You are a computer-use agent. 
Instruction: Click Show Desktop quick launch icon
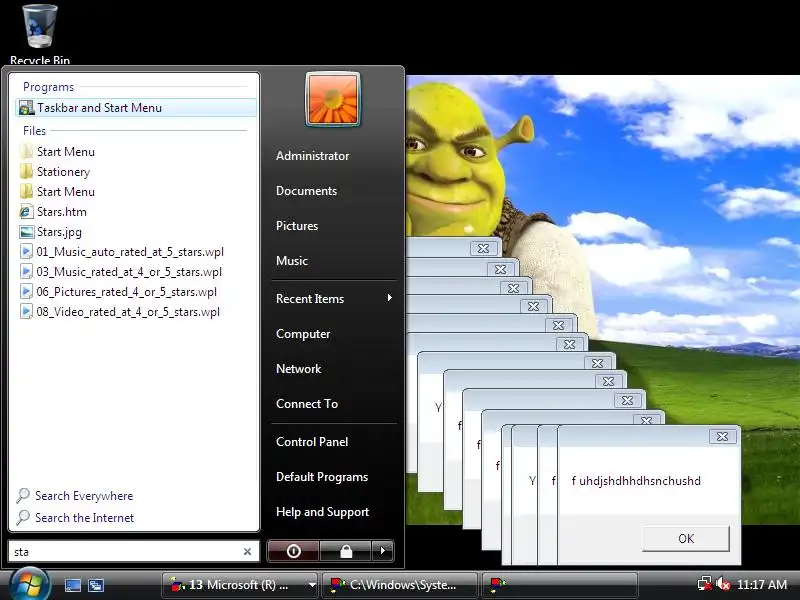click(72, 585)
